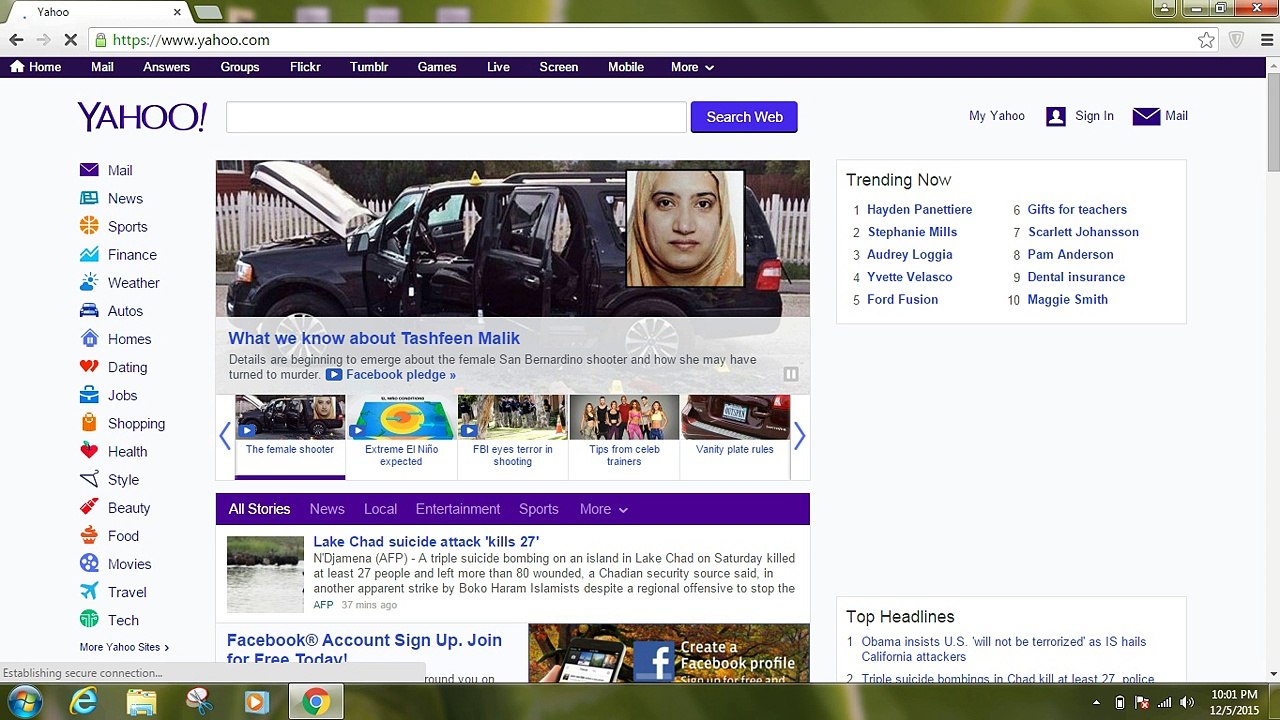Open the Mail icon in left sidebar
Image resolution: width=1280 pixels, height=720 pixels.
tap(89, 170)
